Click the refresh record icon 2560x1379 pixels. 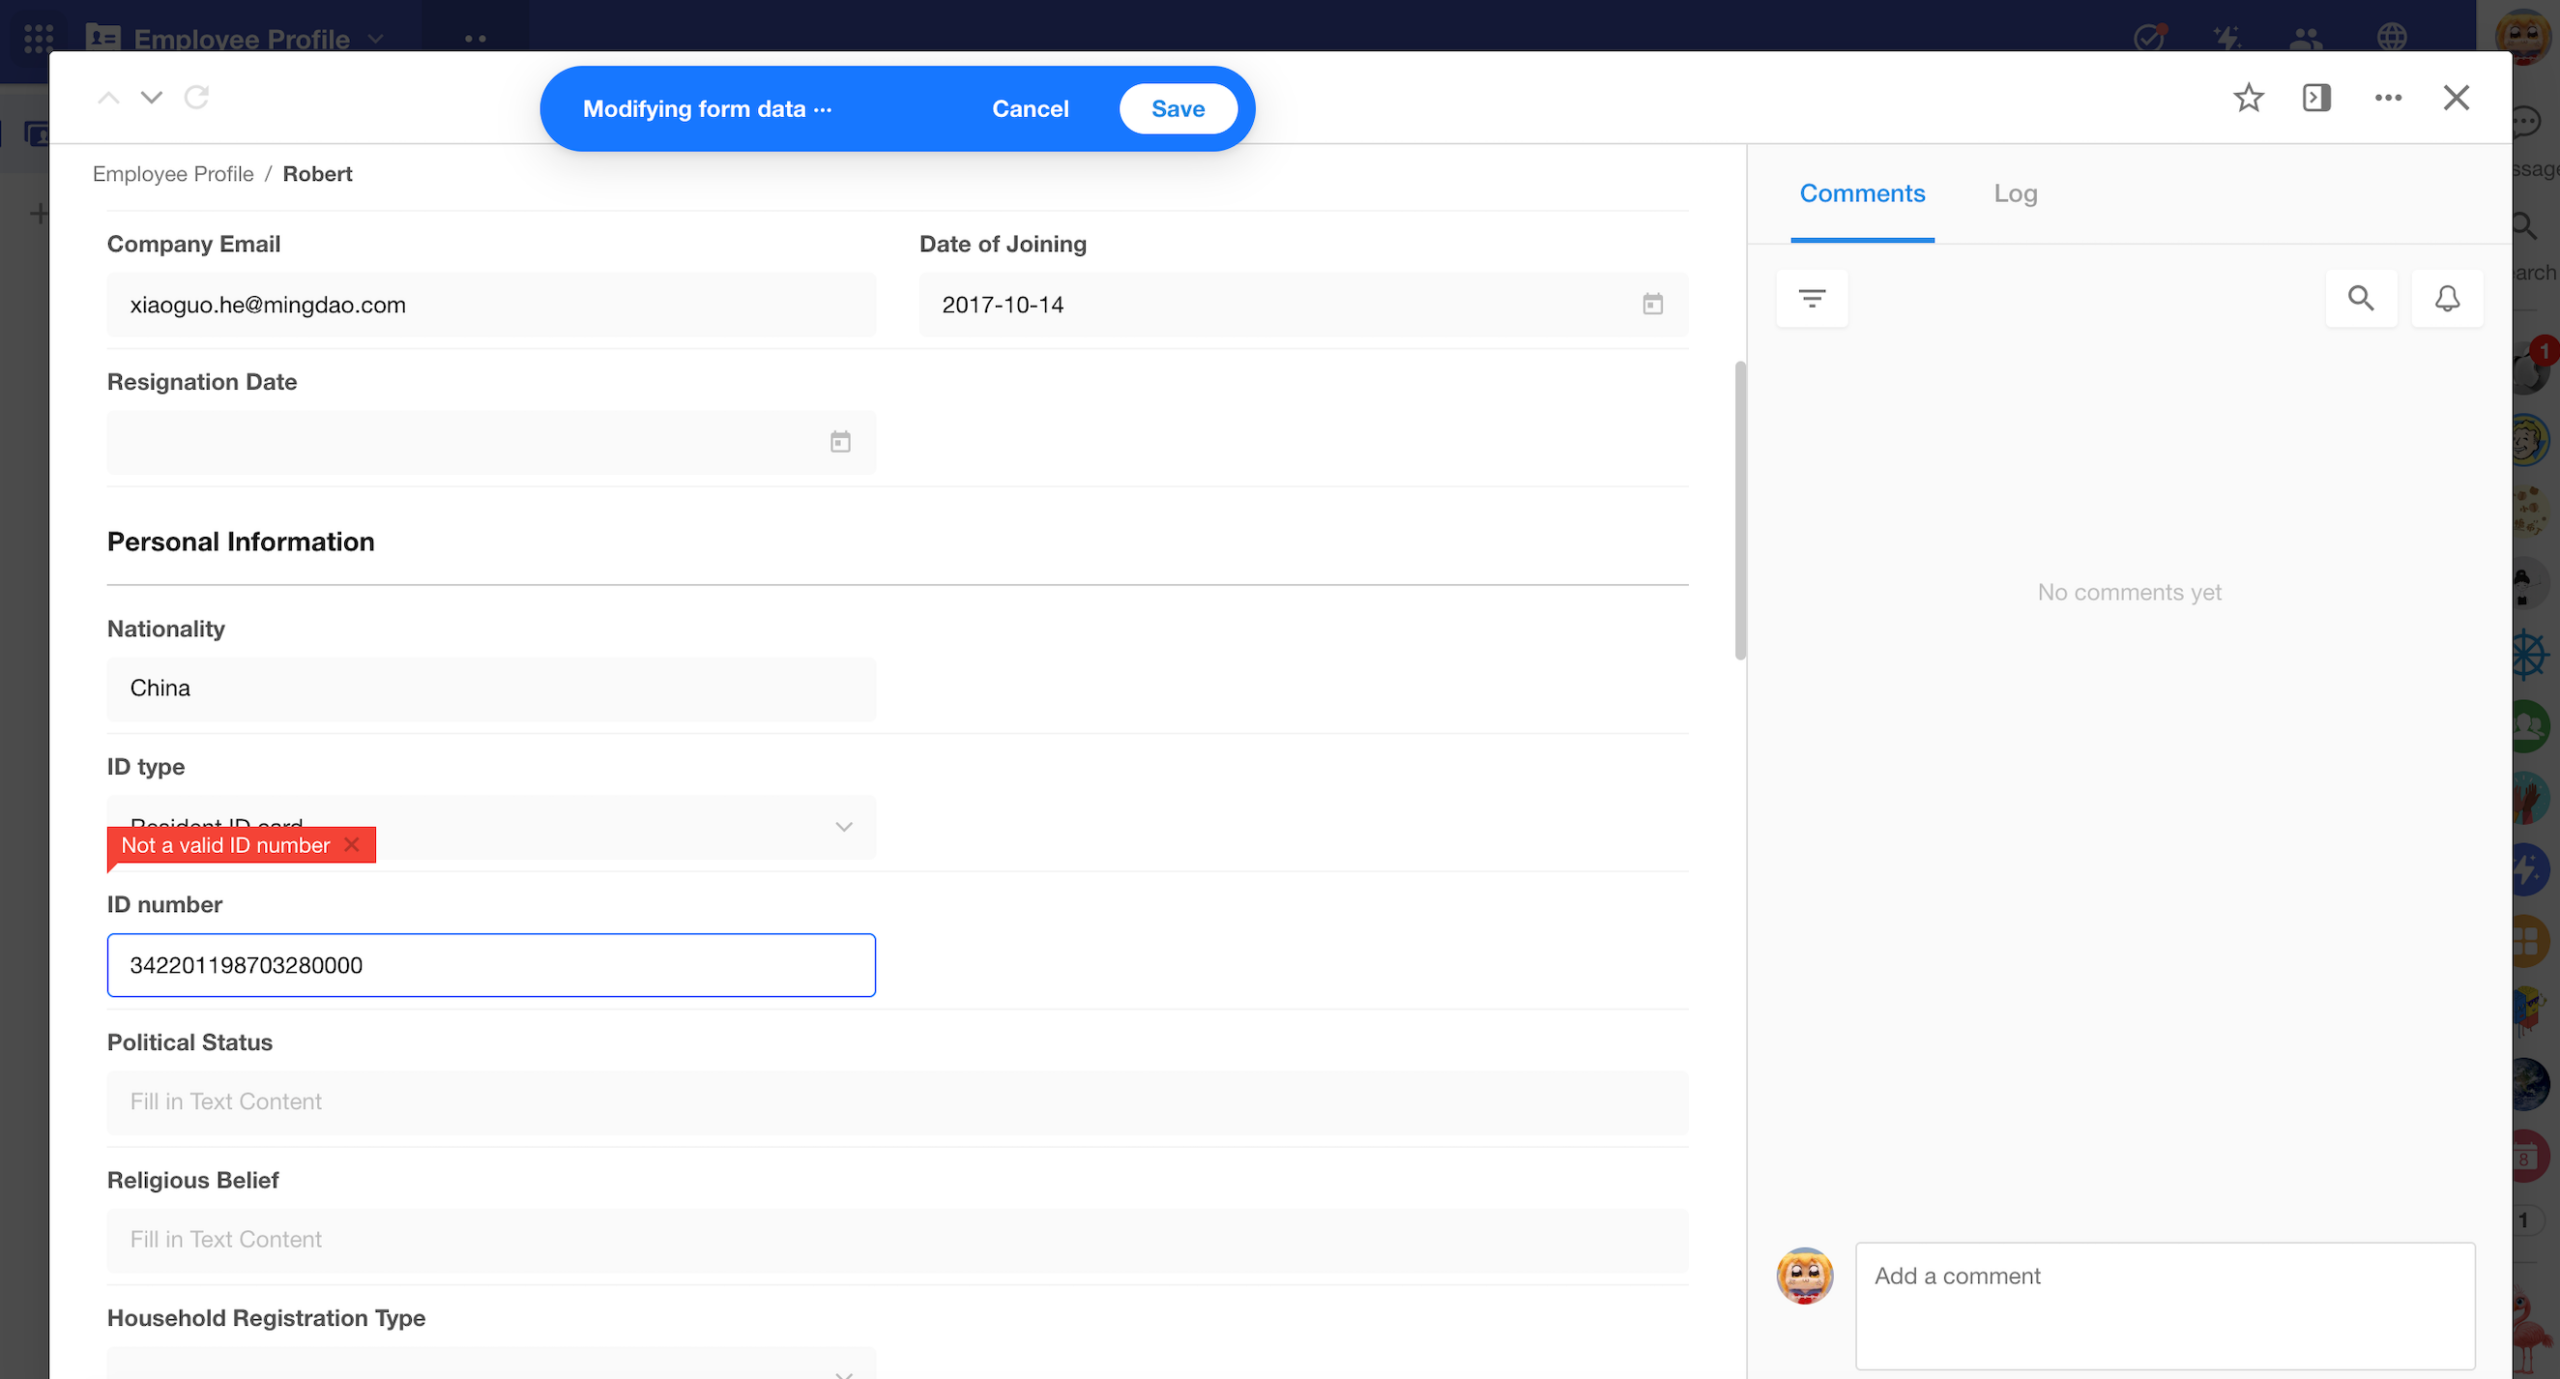point(197,97)
